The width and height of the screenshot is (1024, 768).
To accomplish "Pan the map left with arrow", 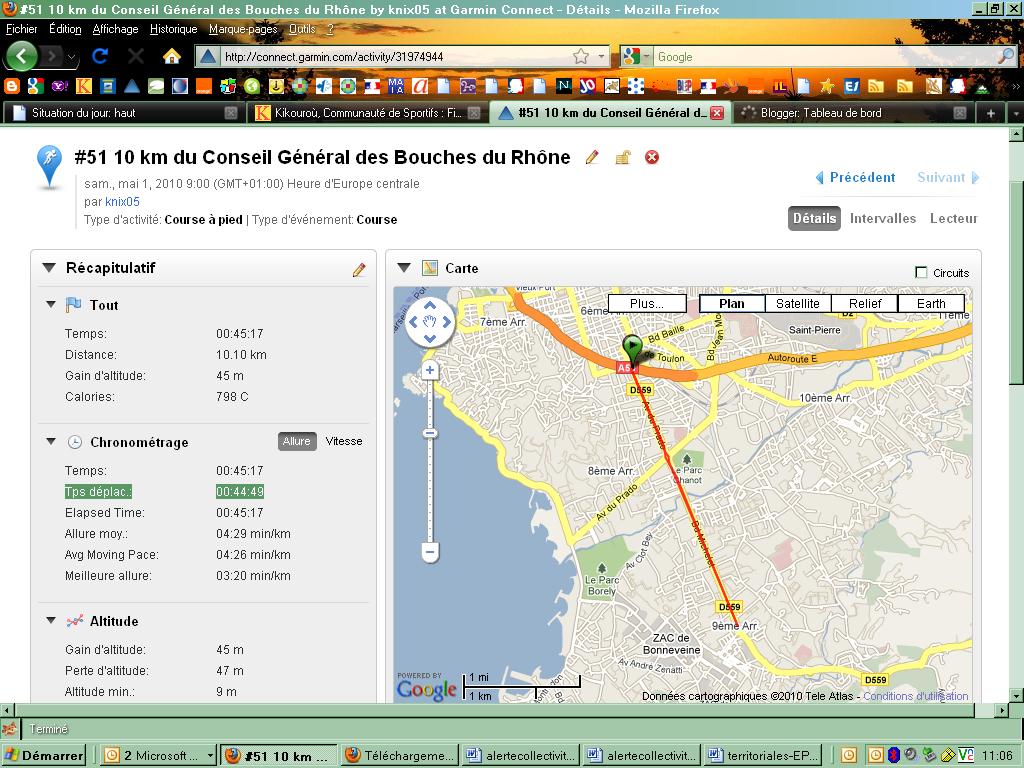I will coord(413,321).
